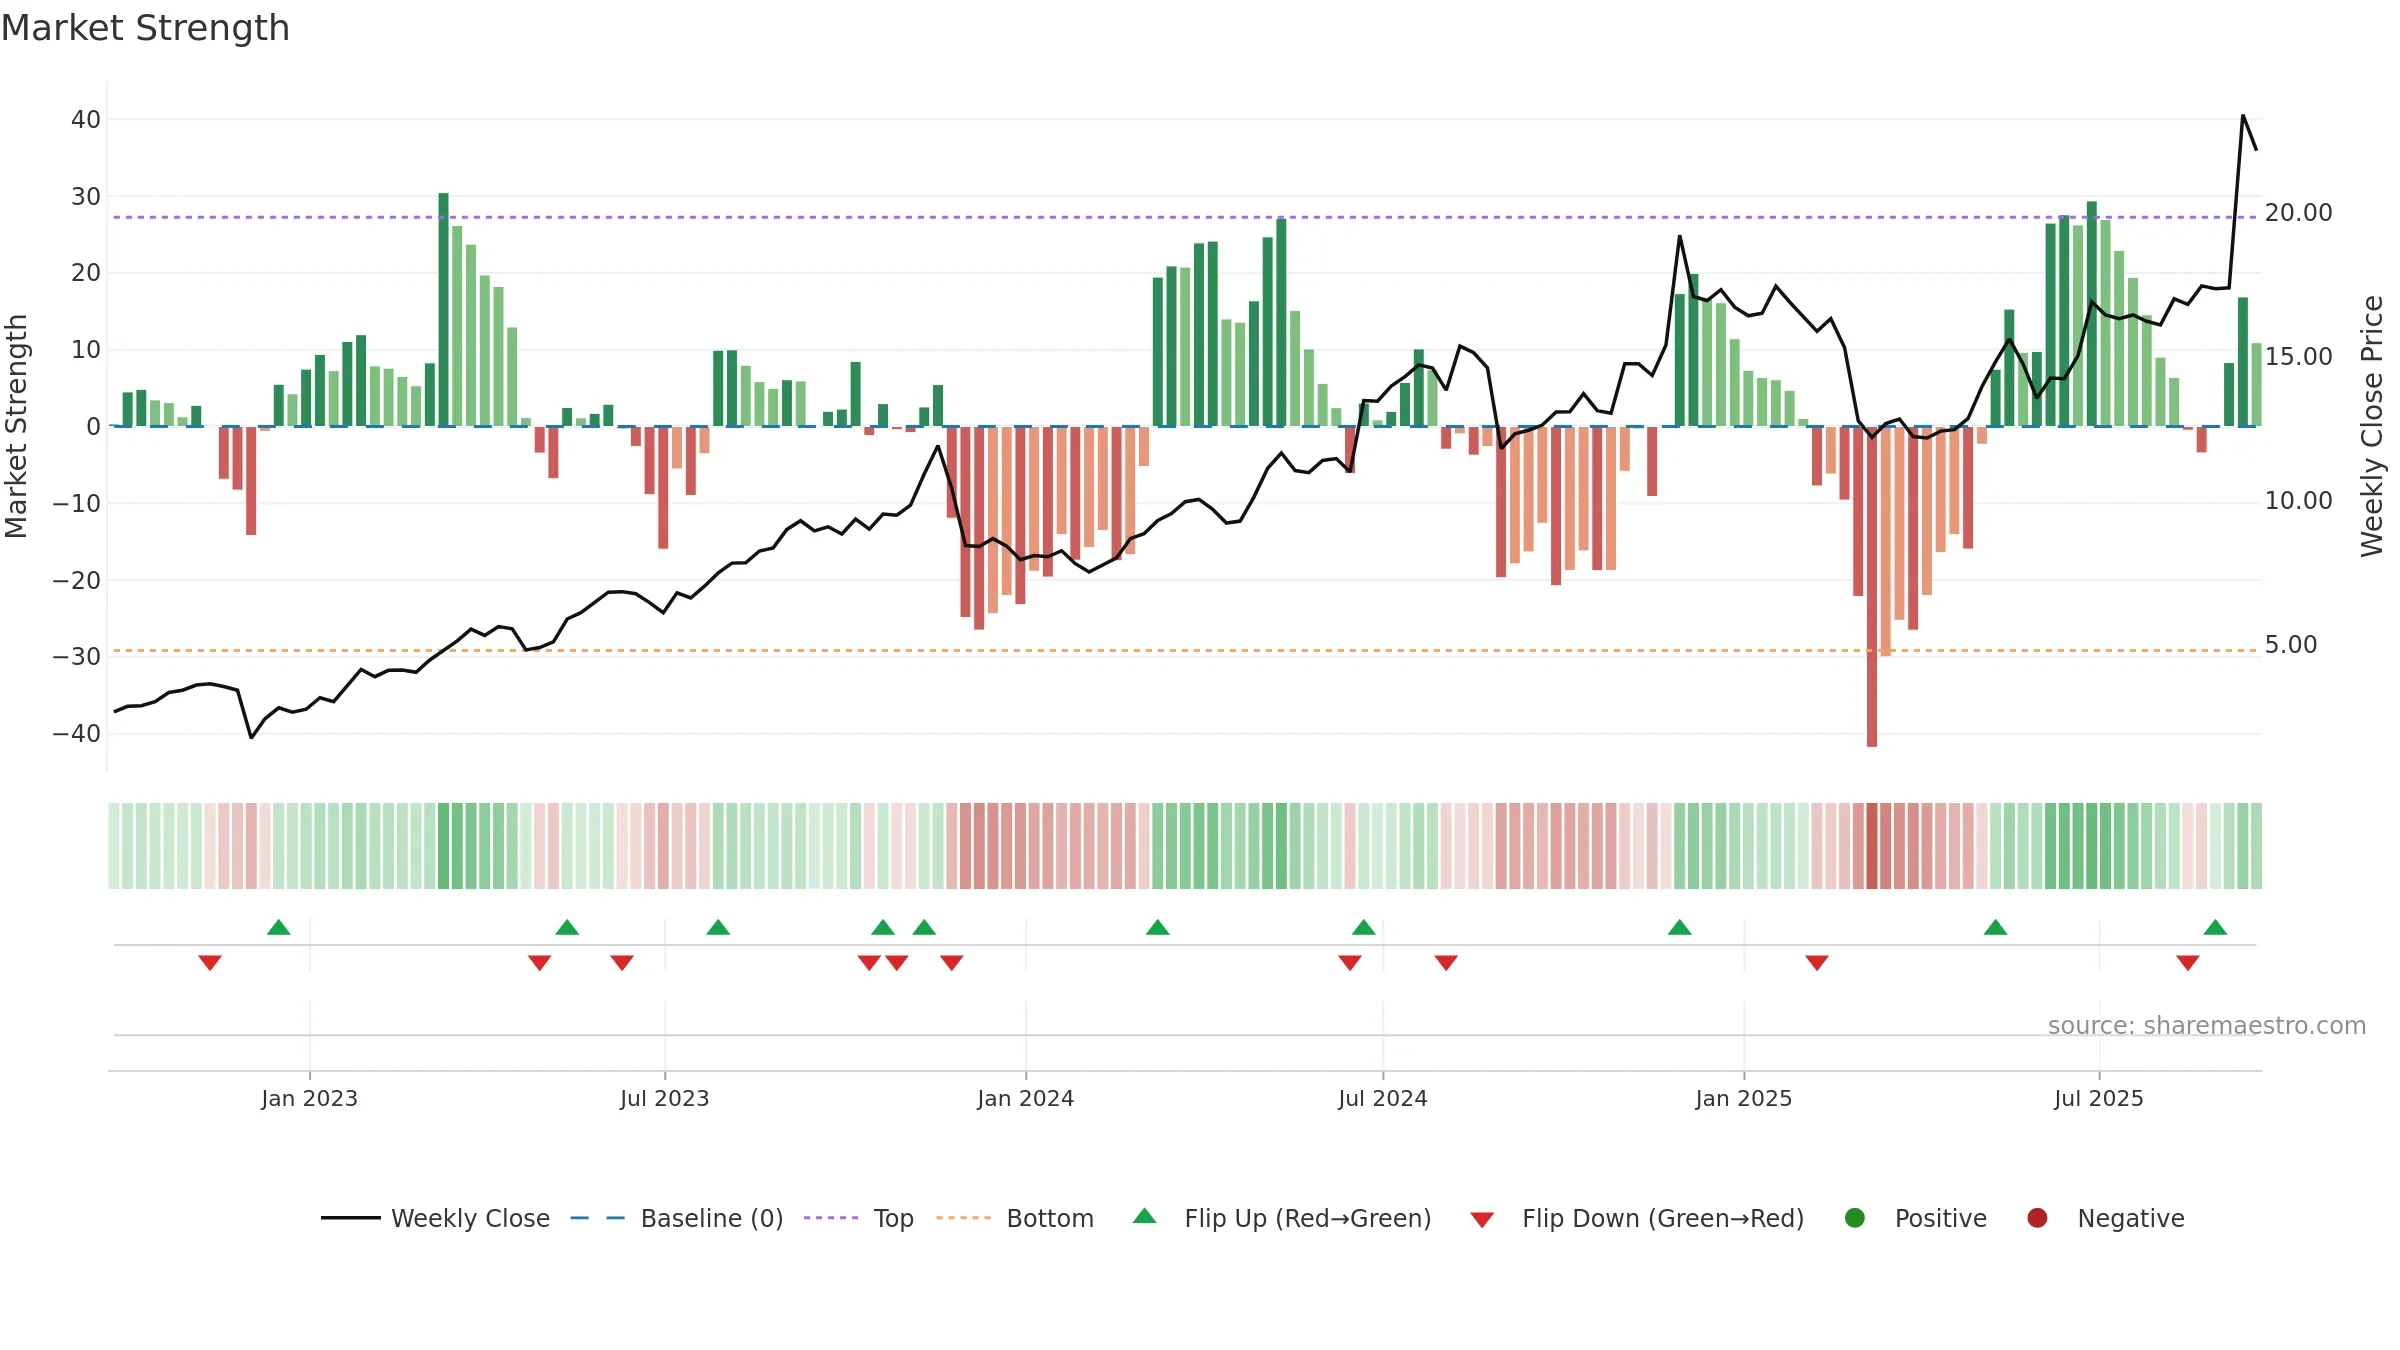Click the deepest red bar below −40
2400x1350 pixels.
1872,586
